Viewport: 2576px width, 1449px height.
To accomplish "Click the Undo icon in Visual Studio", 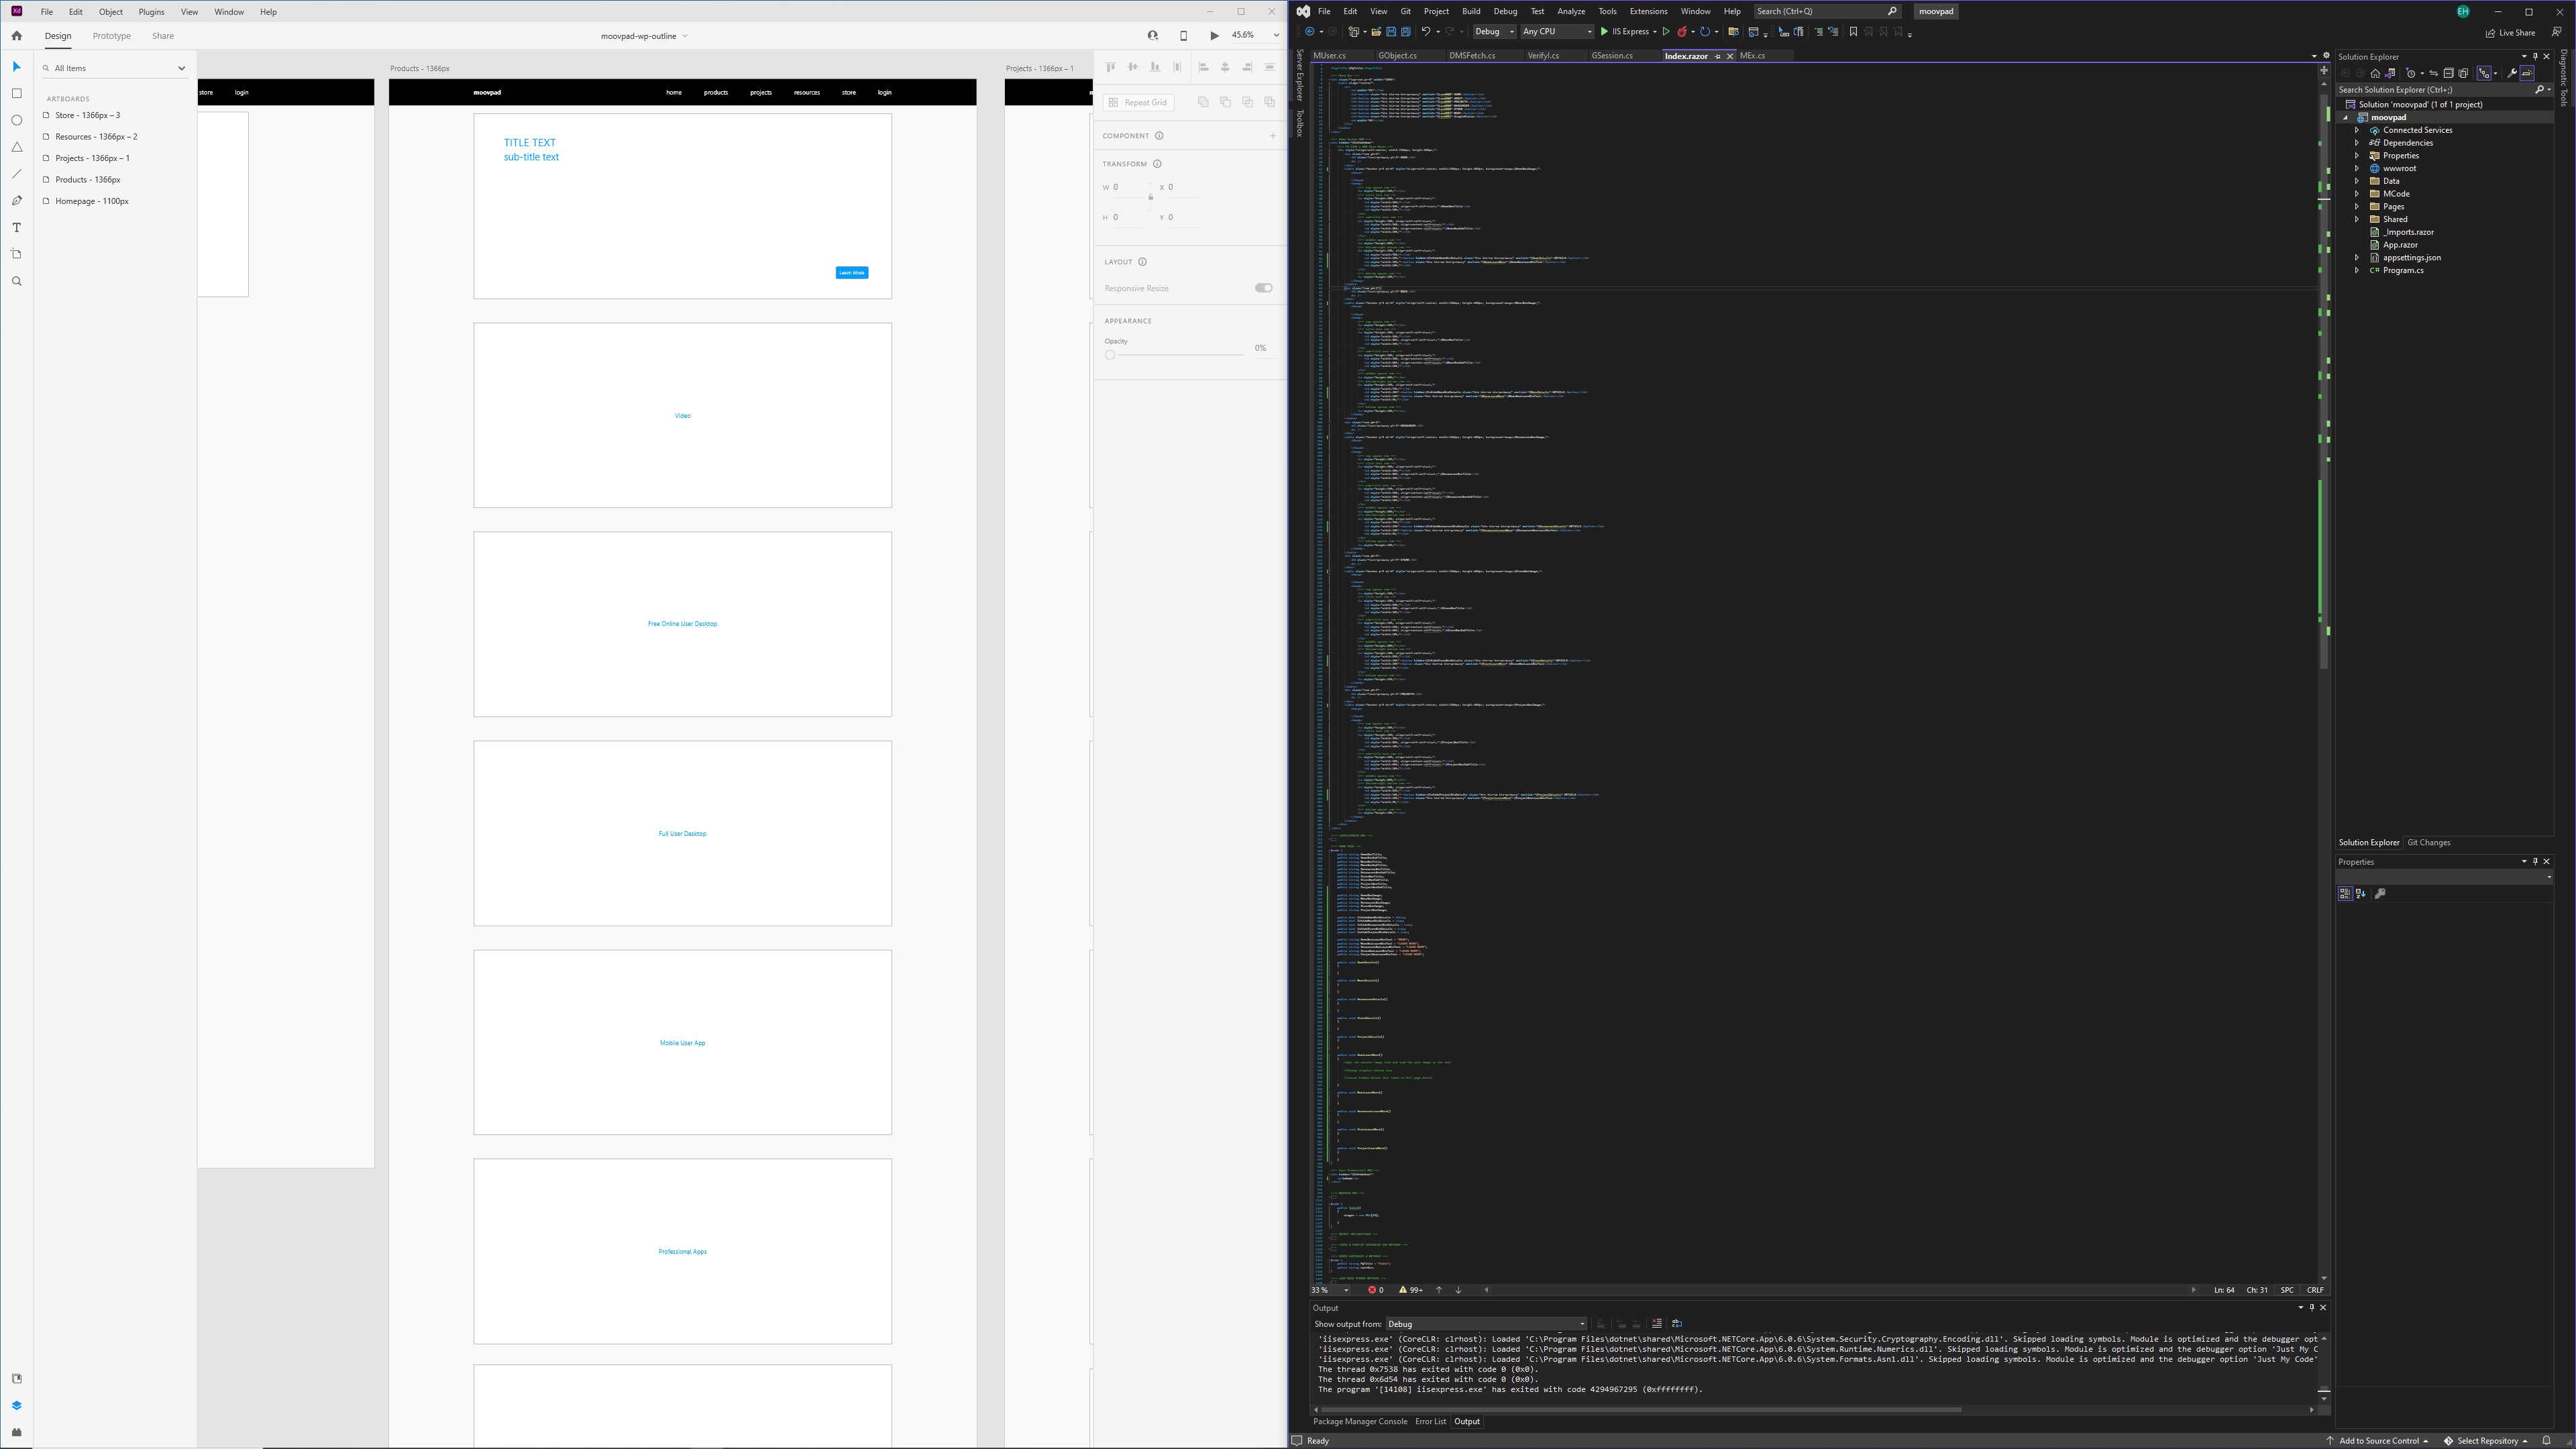I will (x=1425, y=32).
